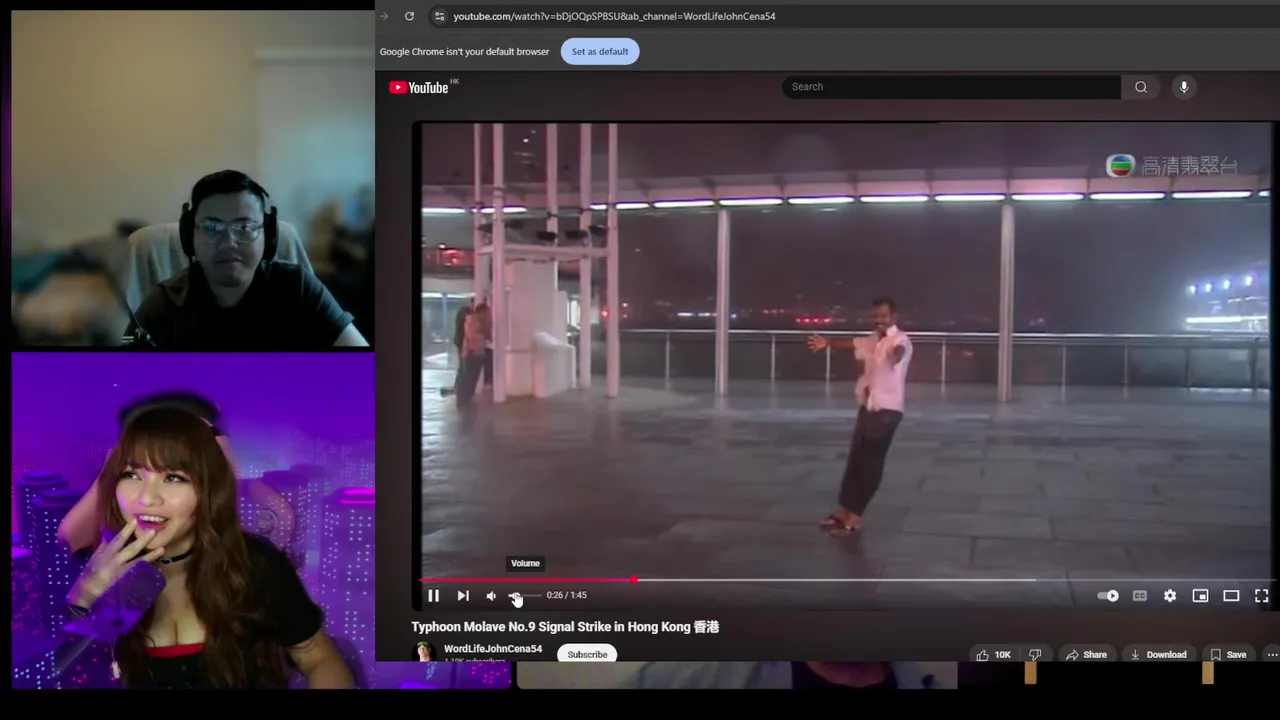Image resolution: width=1280 pixels, height=720 pixels.
Task: Click the 0:26 / 1:45 time display
Action: click(567, 596)
